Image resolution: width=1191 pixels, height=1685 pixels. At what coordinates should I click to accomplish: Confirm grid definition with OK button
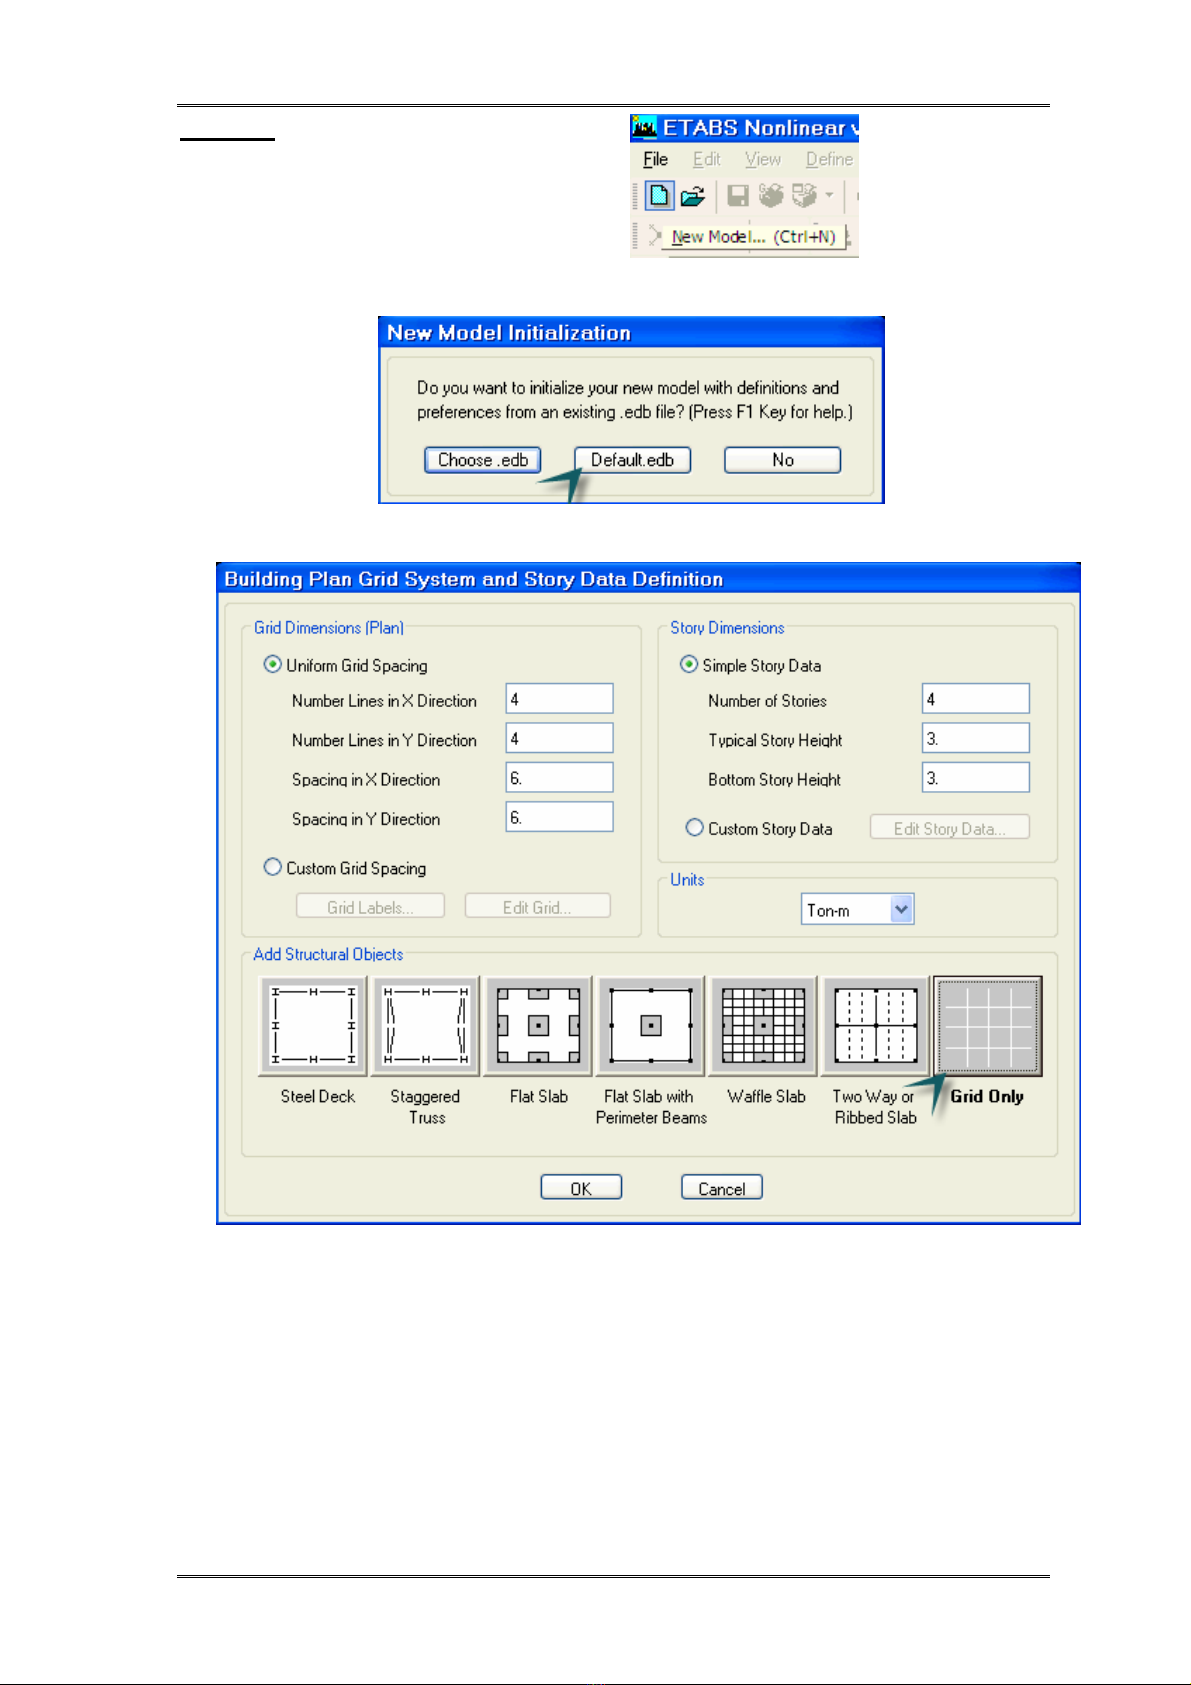pos(581,1188)
